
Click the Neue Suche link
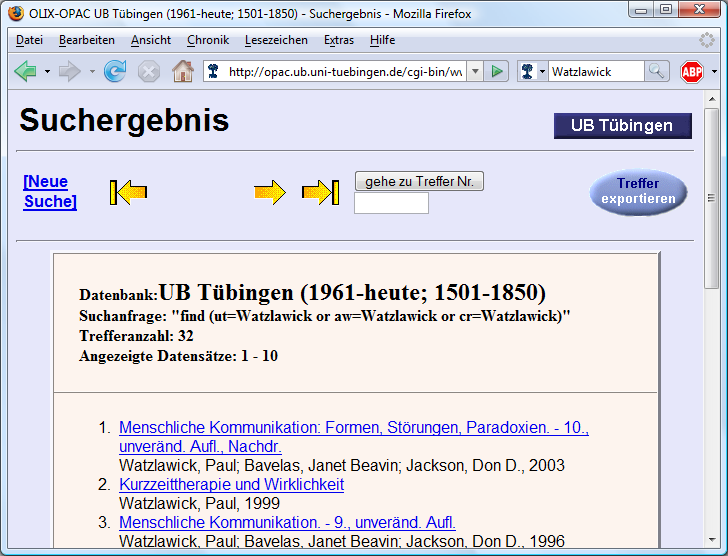(50, 191)
